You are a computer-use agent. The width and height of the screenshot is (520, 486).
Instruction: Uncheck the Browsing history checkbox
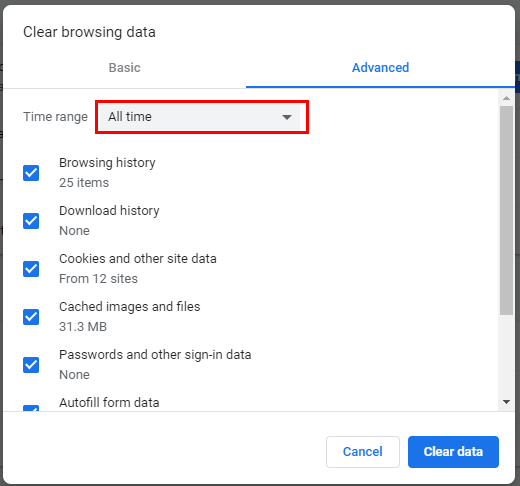coord(31,173)
